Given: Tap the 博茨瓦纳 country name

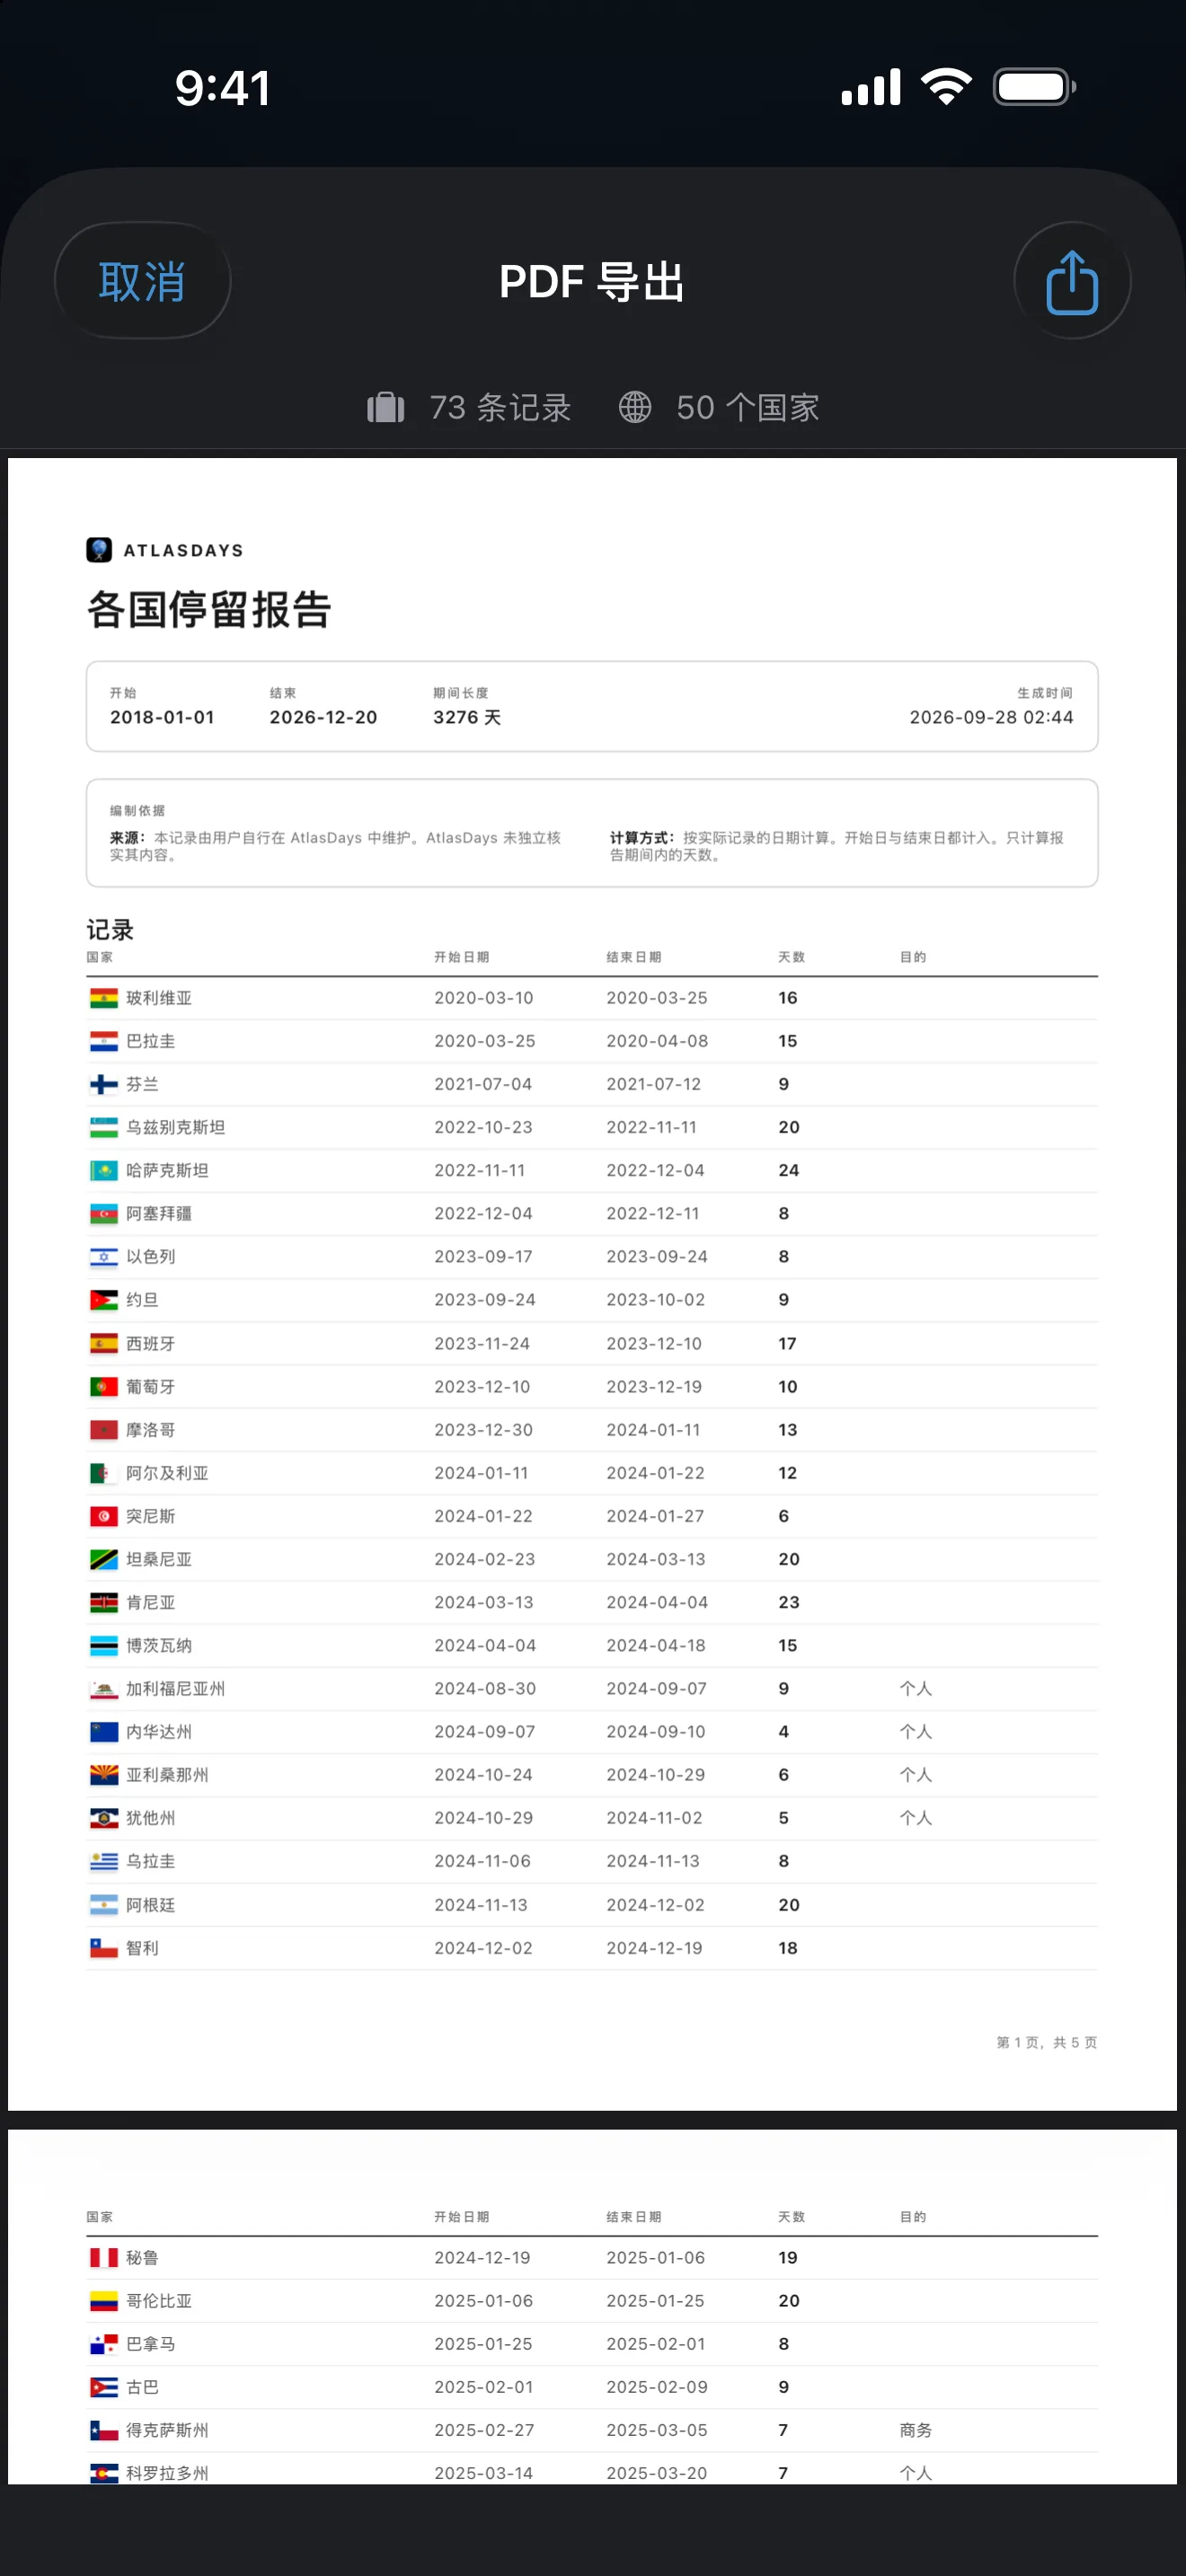Looking at the screenshot, I should coord(159,1646).
